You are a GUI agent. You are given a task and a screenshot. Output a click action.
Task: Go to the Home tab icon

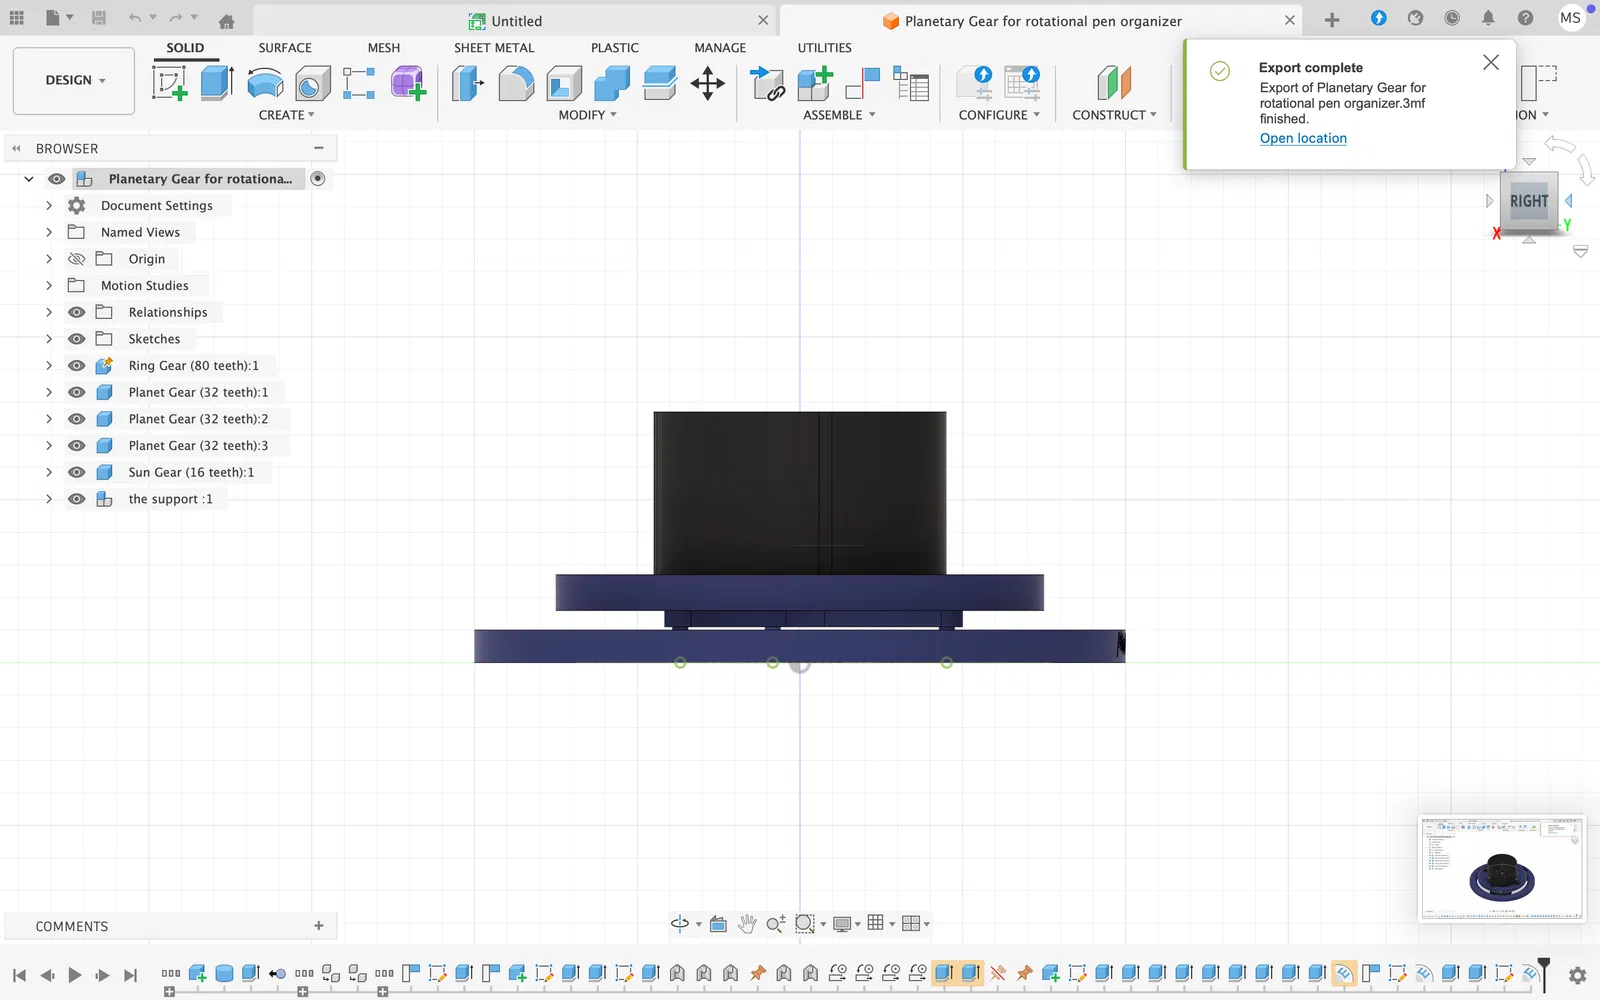(x=227, y=20)
